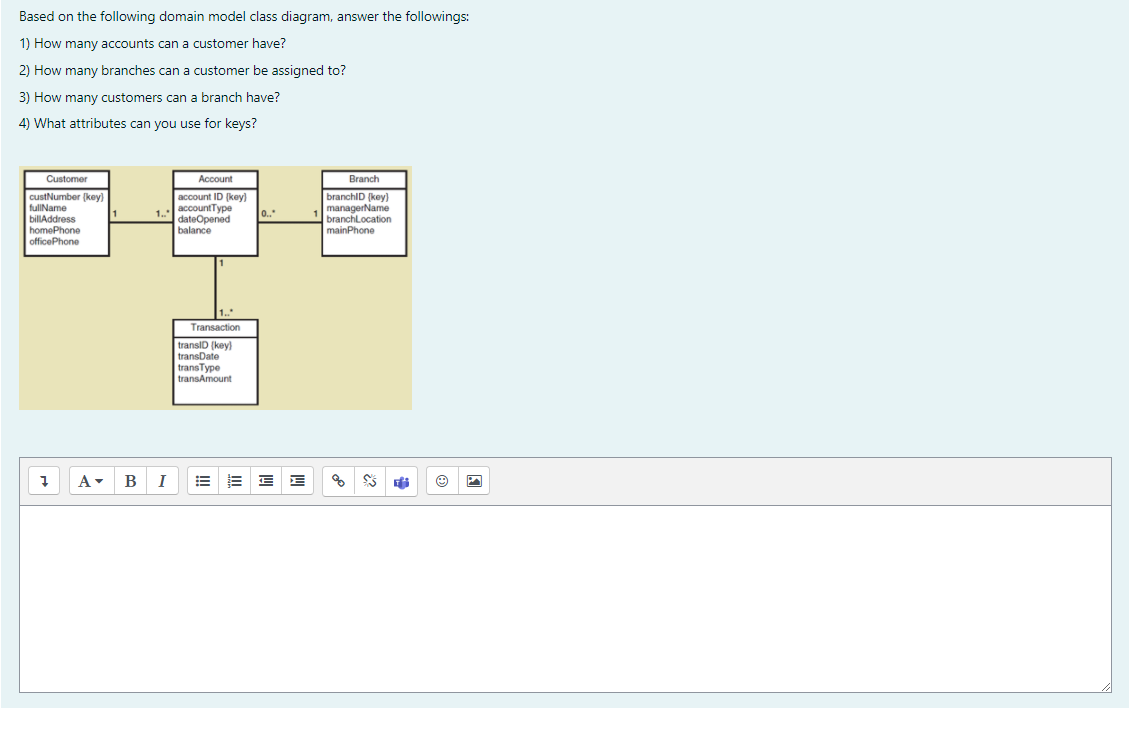Screen dimensions: 1129x733
Task: Select the Customer class box
Action: 66,215
